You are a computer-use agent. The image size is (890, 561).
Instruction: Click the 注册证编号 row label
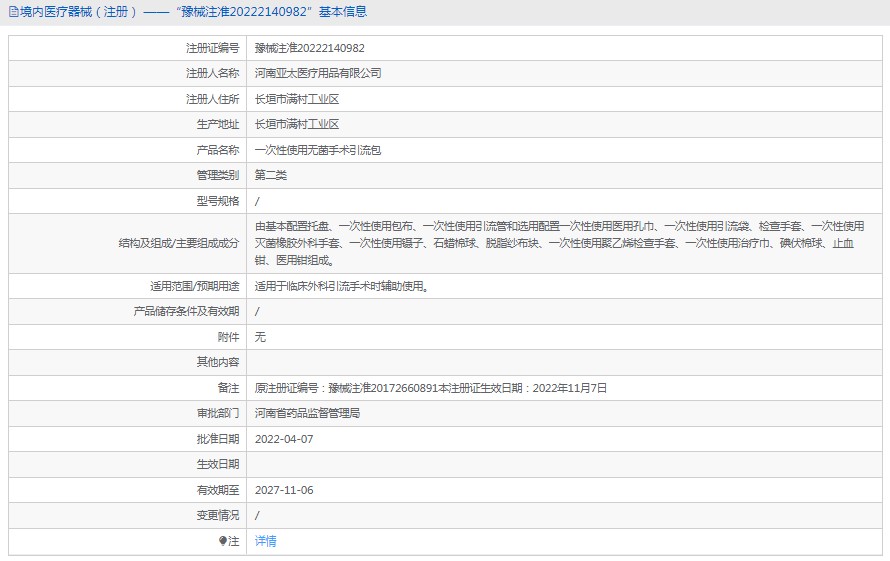coord(212,48)
